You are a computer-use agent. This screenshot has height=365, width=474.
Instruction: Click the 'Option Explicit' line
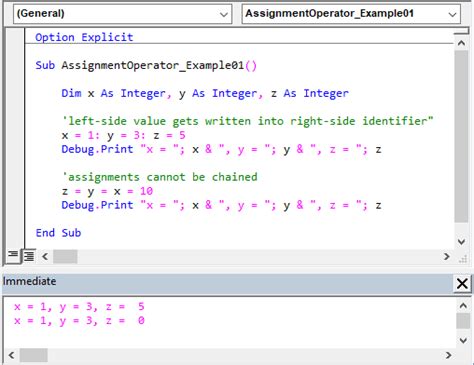[x=84, y=37]
